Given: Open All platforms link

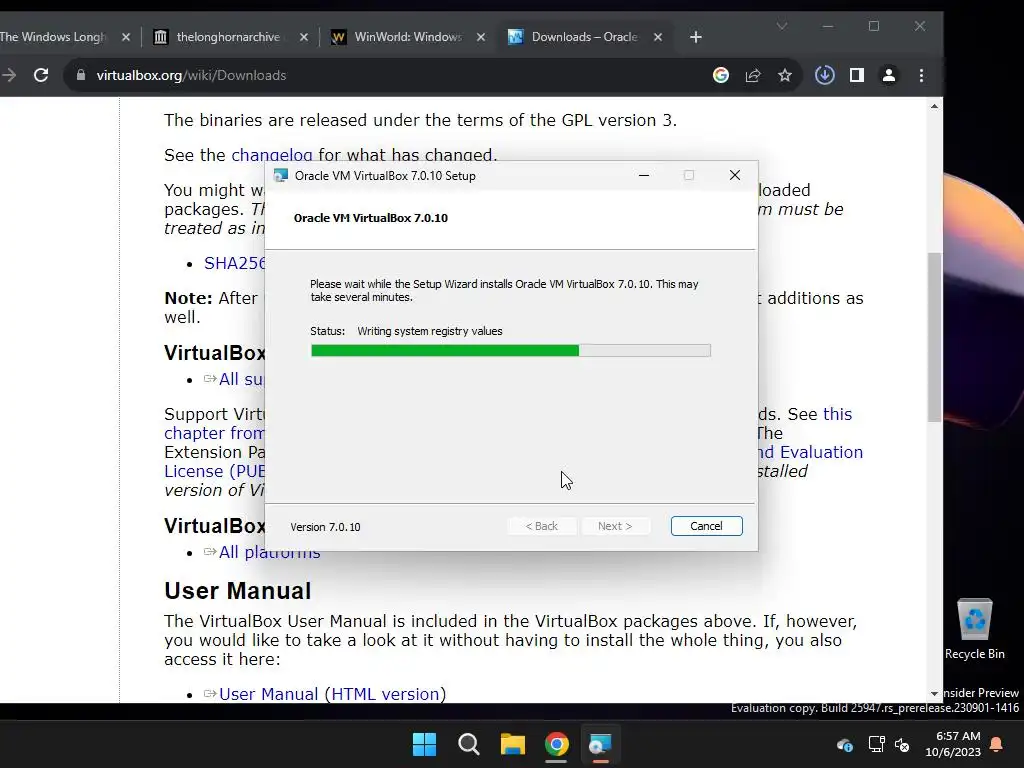Looking at the screenshot, I should coord(269,552).
